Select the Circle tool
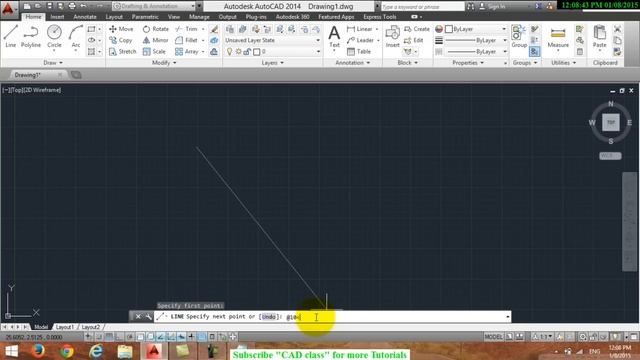640x360 pixels. tap(54, 36)
